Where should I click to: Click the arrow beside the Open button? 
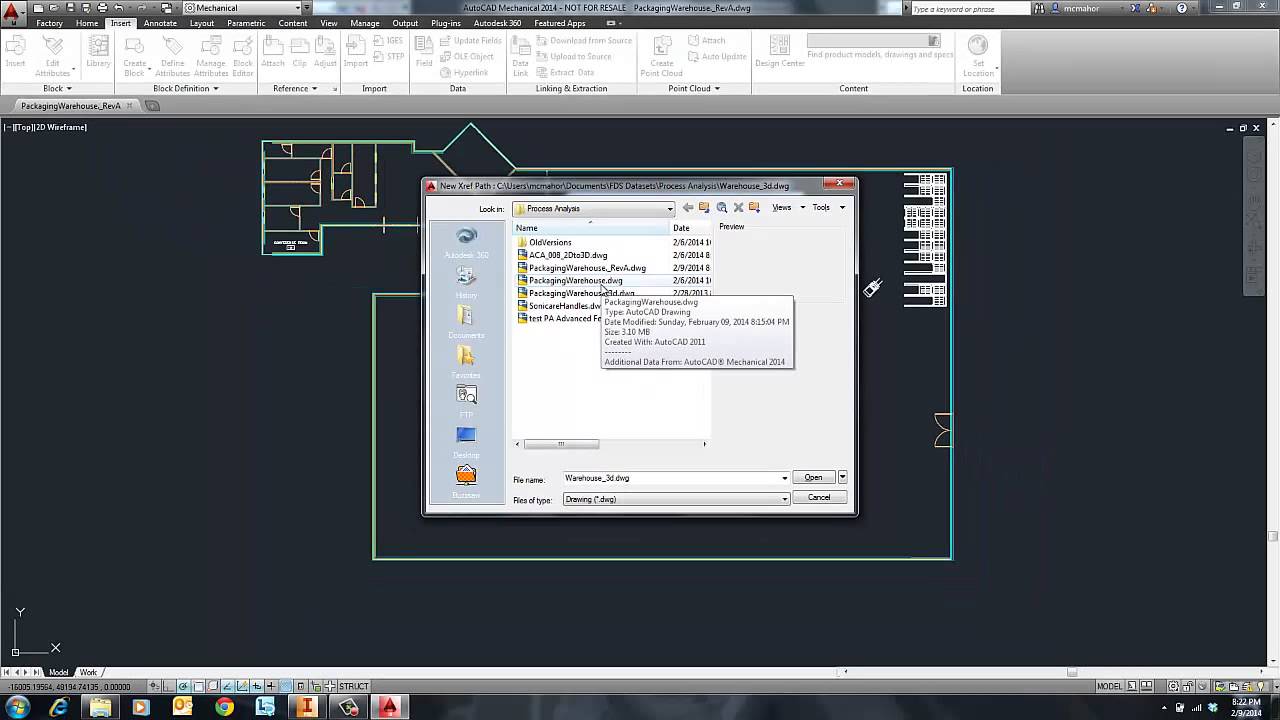pos(843,477)
